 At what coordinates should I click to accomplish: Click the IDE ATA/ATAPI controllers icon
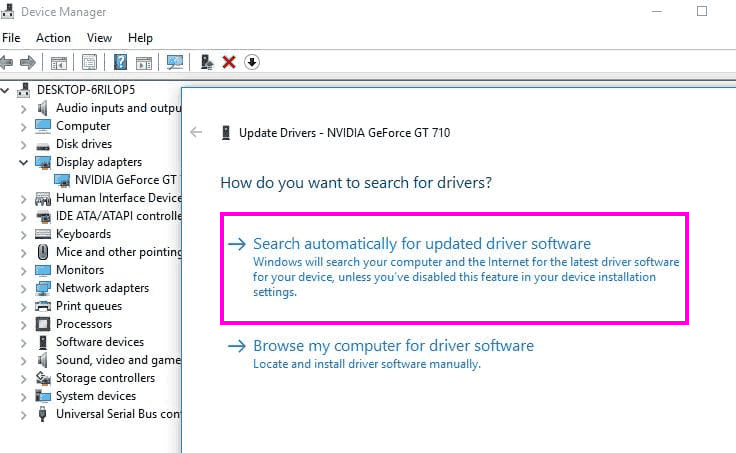tap(43, 216)
